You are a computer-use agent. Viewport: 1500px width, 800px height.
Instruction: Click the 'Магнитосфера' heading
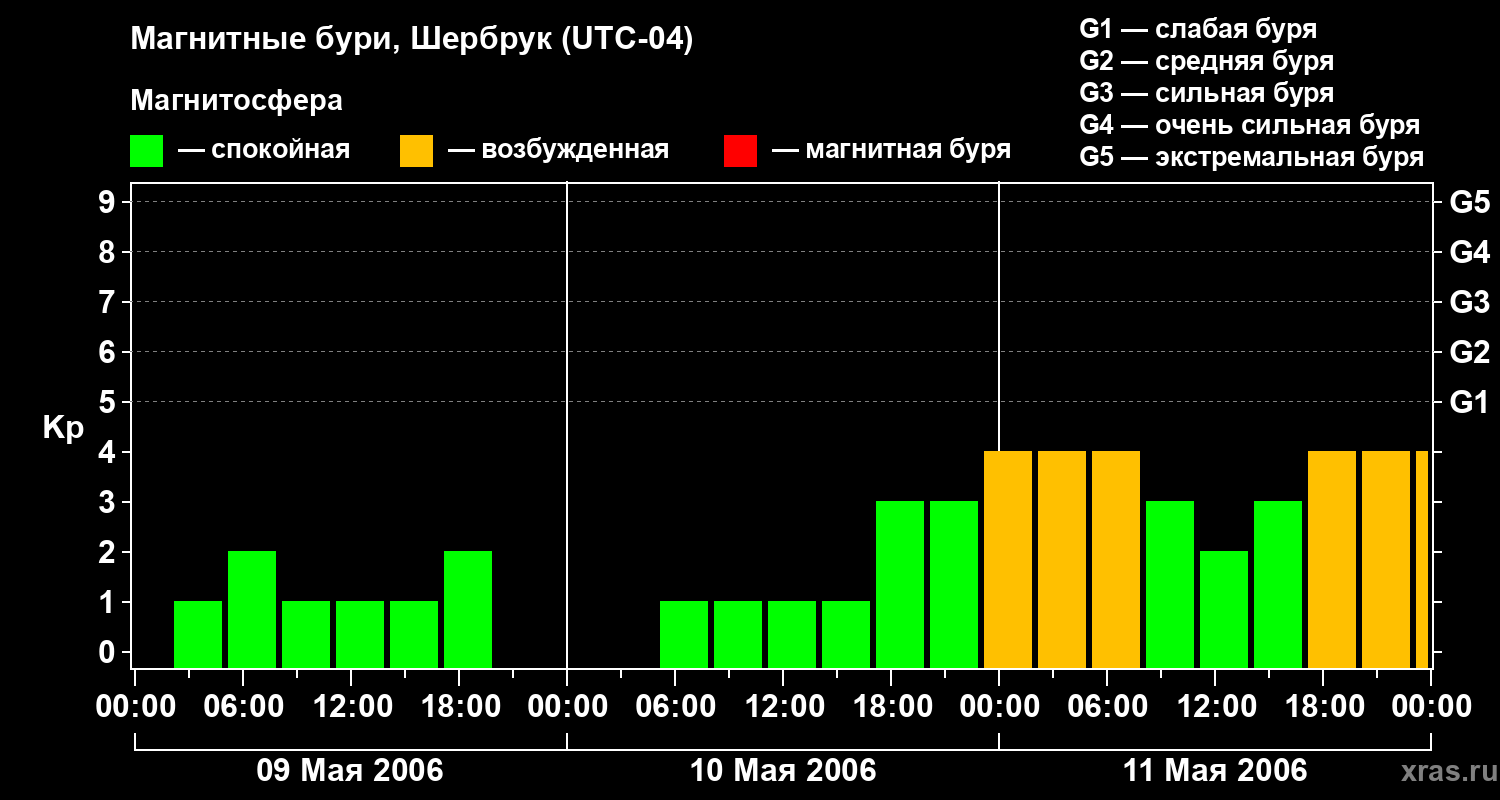click(236, 101)
